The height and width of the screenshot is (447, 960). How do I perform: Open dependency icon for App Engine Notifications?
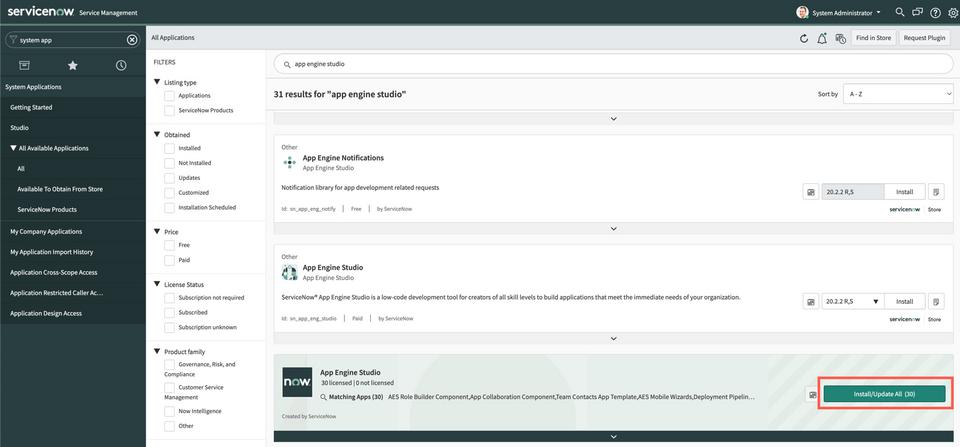pos(811,192)
